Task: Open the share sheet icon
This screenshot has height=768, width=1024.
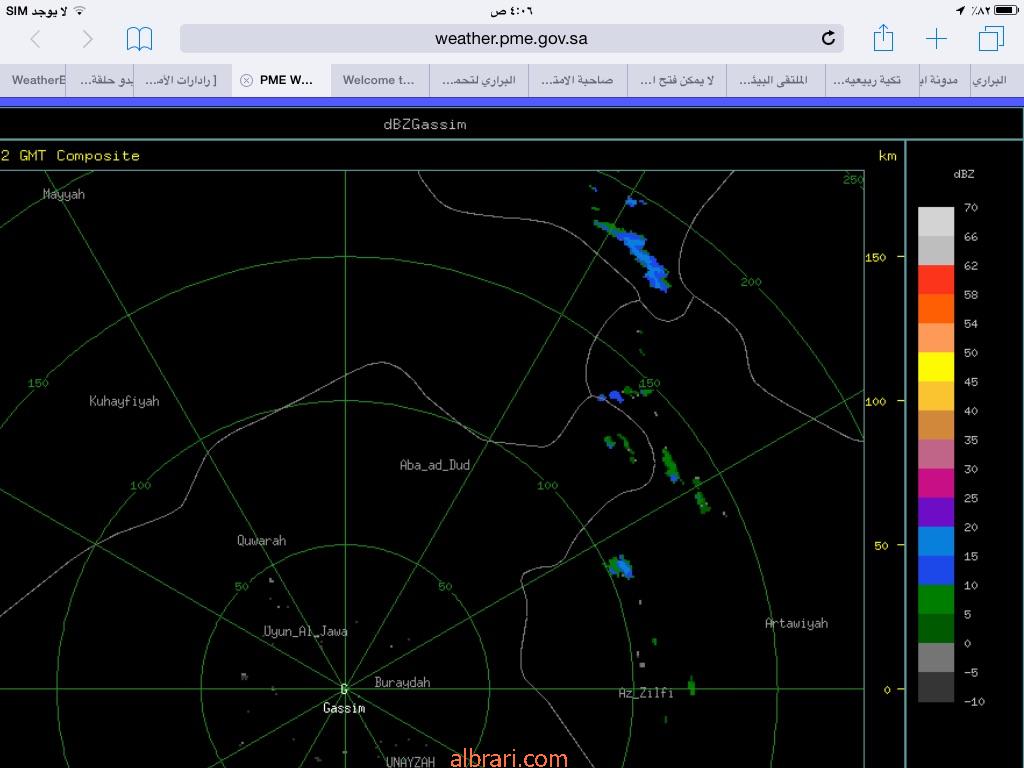Action: 883,37
